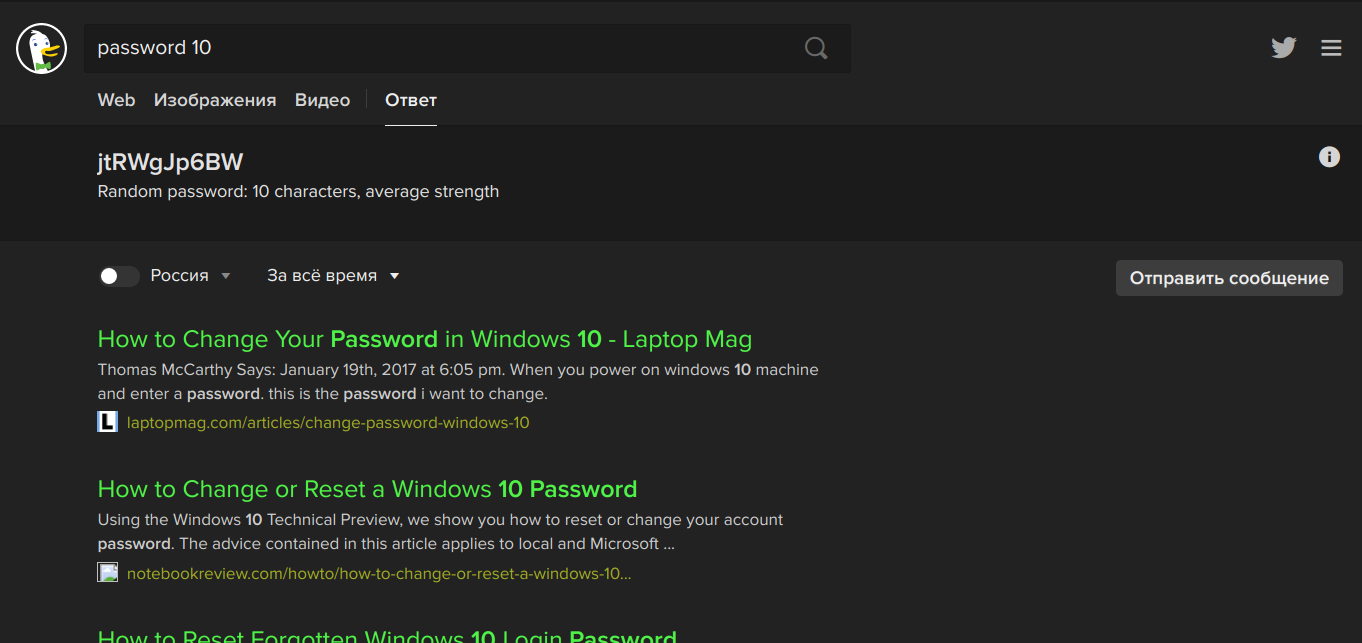Open the Laptop Mag Change Your Password result
Image resolution: width=1362 pixels, height=643 pixels.
(x=425, y=339)
